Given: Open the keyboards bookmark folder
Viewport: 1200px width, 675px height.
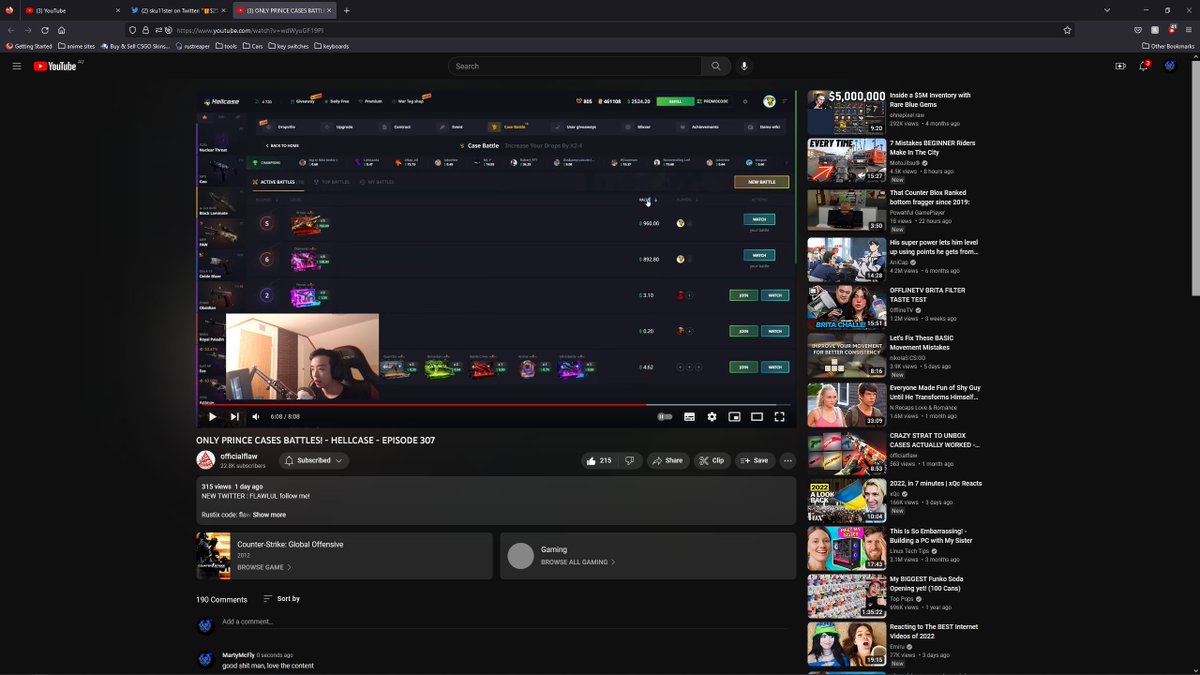Looking at the screenshot, I should click(x=332, y=46).
